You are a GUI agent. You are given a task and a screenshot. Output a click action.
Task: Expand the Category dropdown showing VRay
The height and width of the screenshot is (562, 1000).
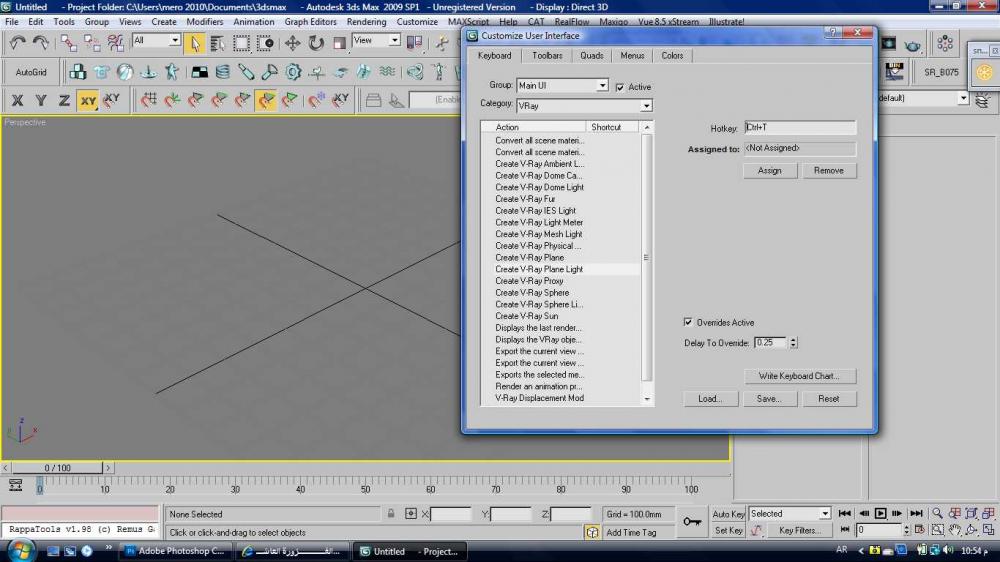coord(584,105)
